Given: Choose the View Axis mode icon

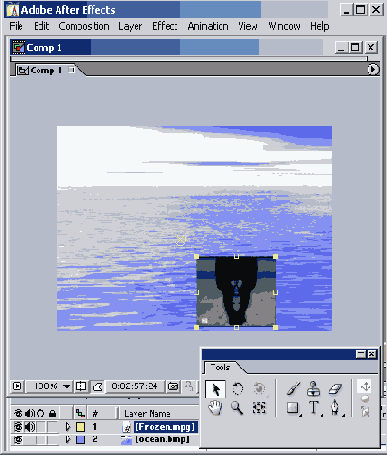Looking at the screenshot, I should [365, 412].
